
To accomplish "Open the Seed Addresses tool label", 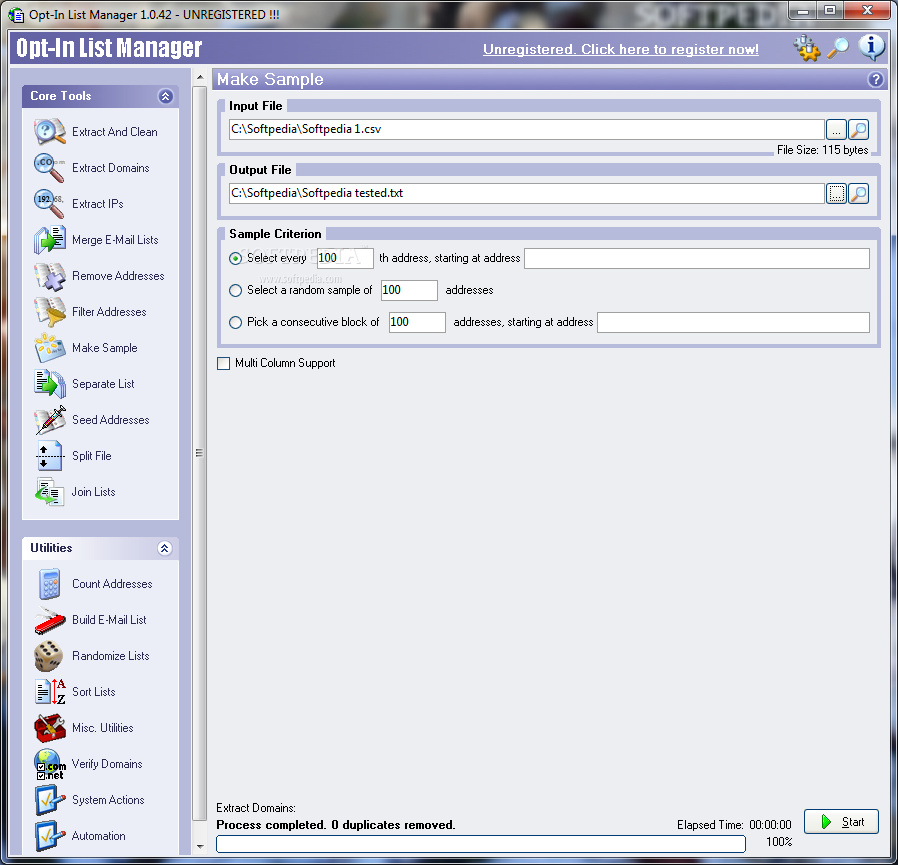I will [x=111, y=420].
